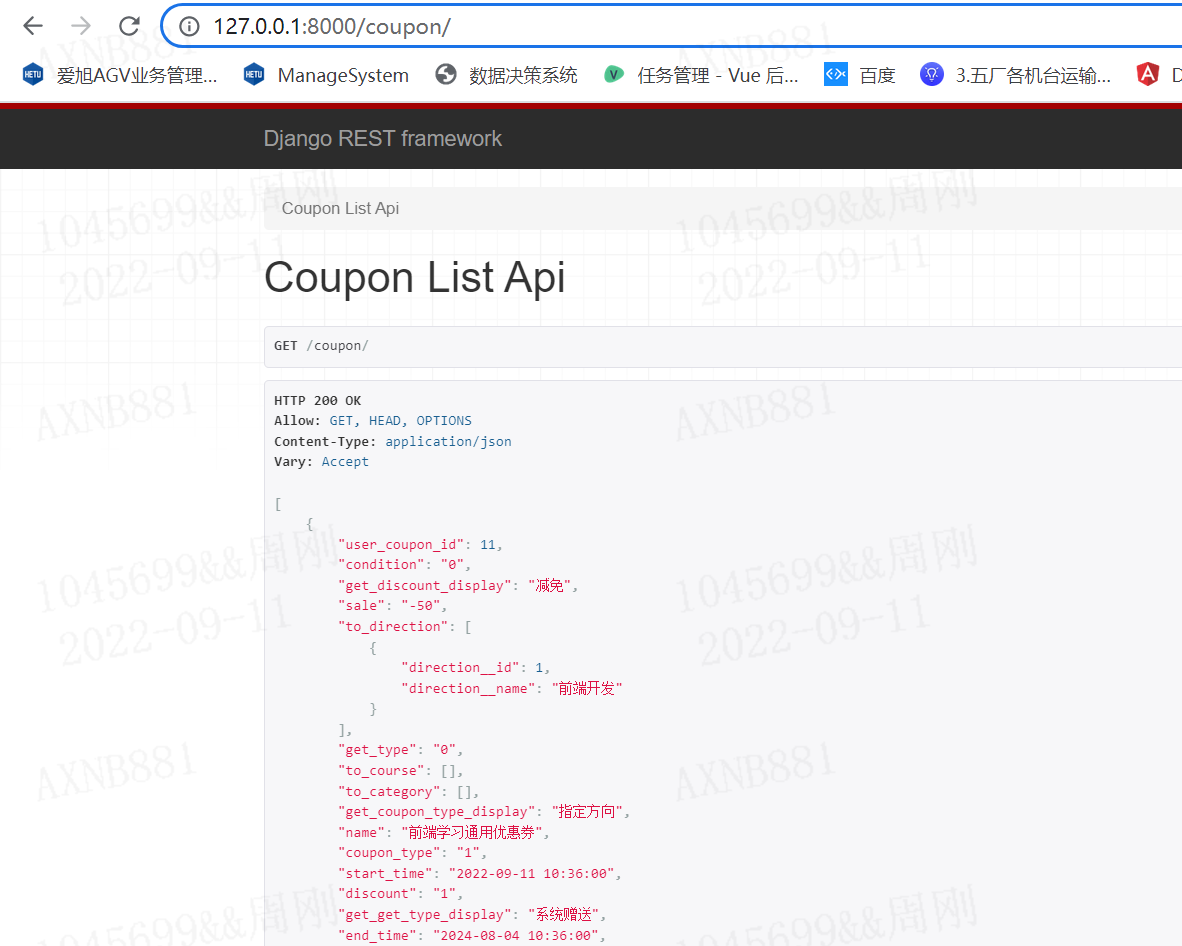1182x946 pixels.
Task: Click the blue code icon beside 百度
Action: [x=836, y=74]
